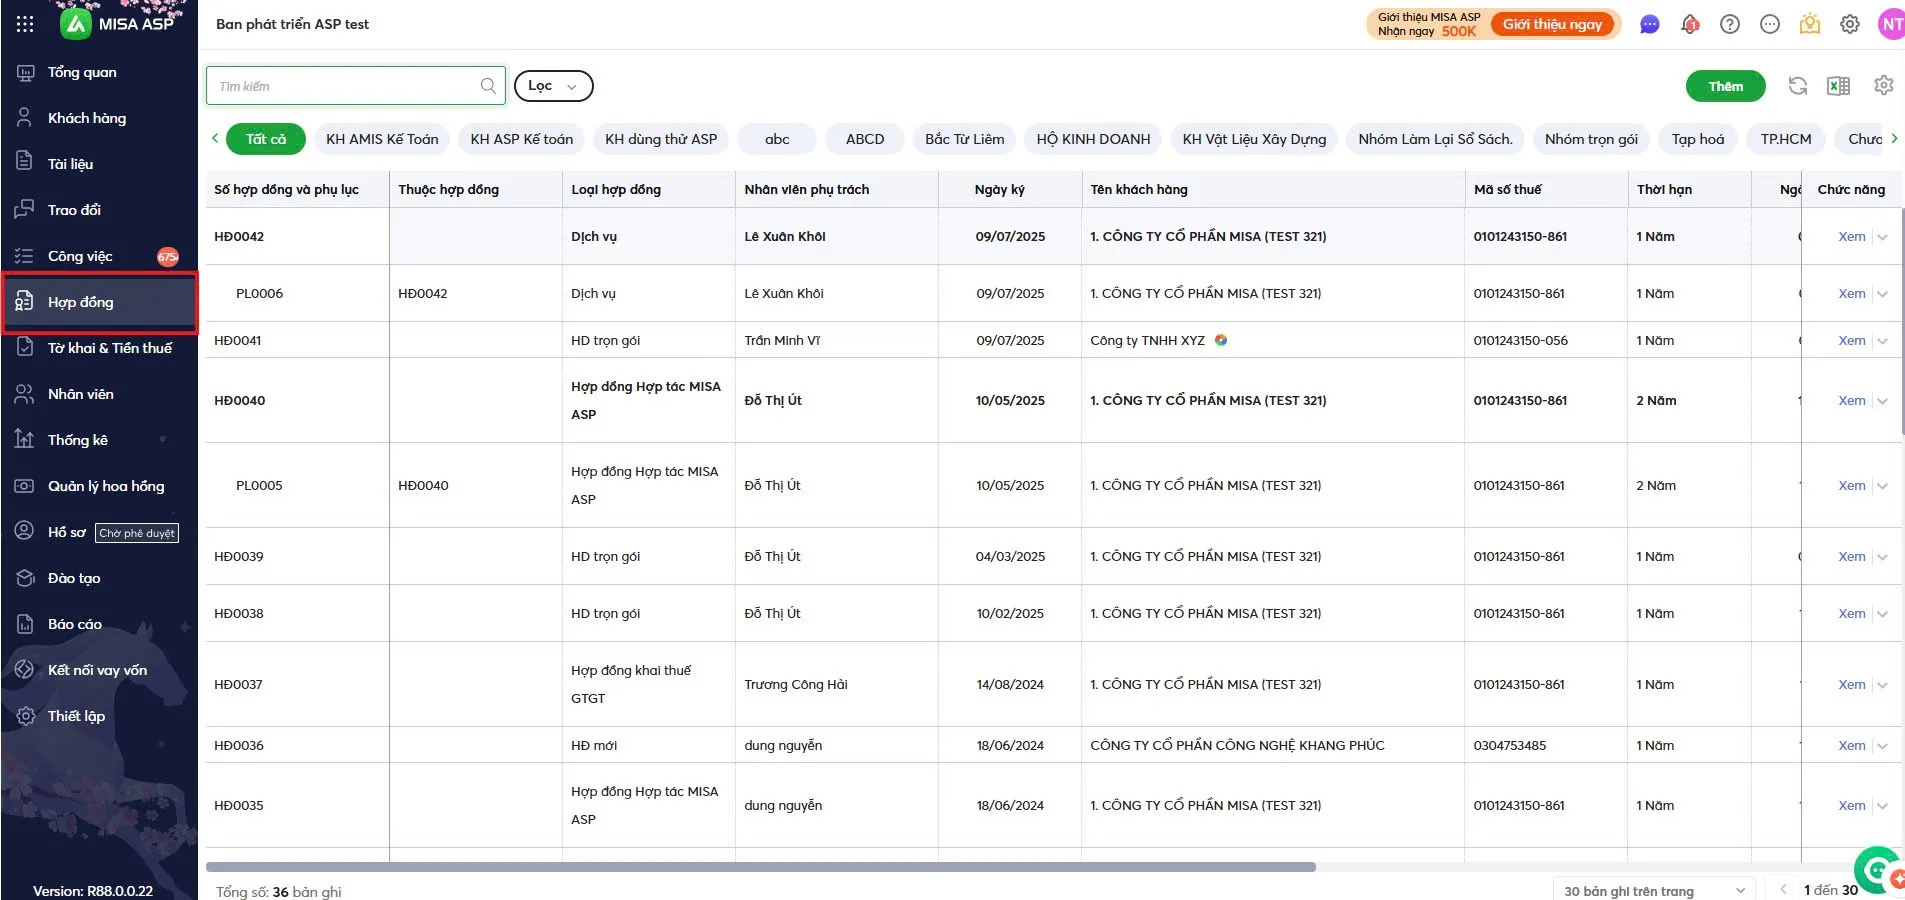
Task: Click the Giới thiệu ngay button
Action: pyautogui.click(x=1552, y=24)
